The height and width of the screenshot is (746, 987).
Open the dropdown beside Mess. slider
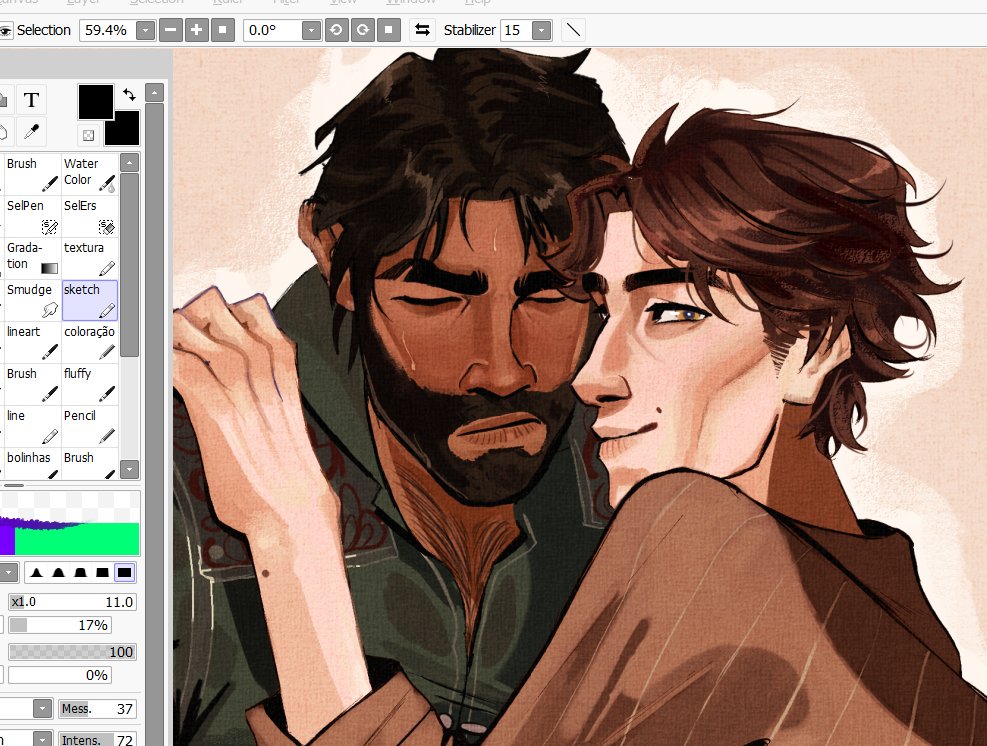(42, 709)
